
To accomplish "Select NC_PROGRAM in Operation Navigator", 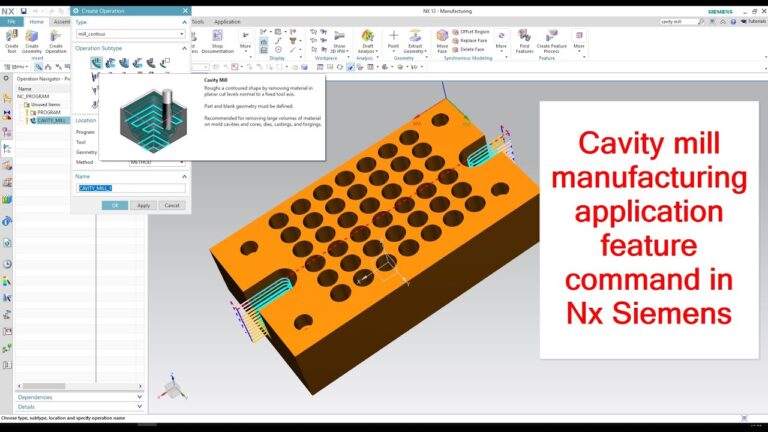I will click(33, 96).
